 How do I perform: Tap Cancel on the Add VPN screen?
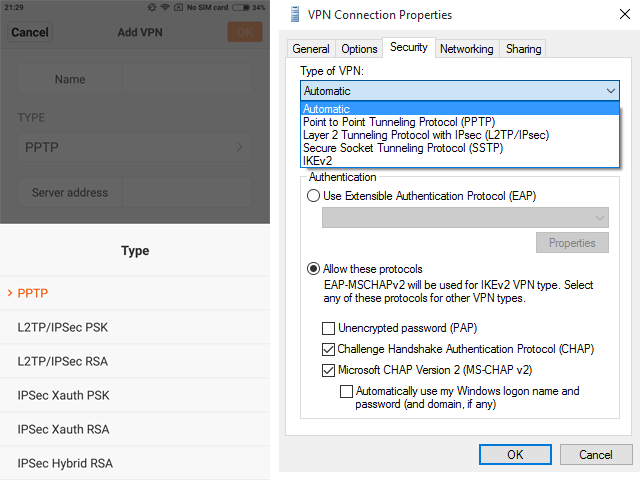(30, 32)
